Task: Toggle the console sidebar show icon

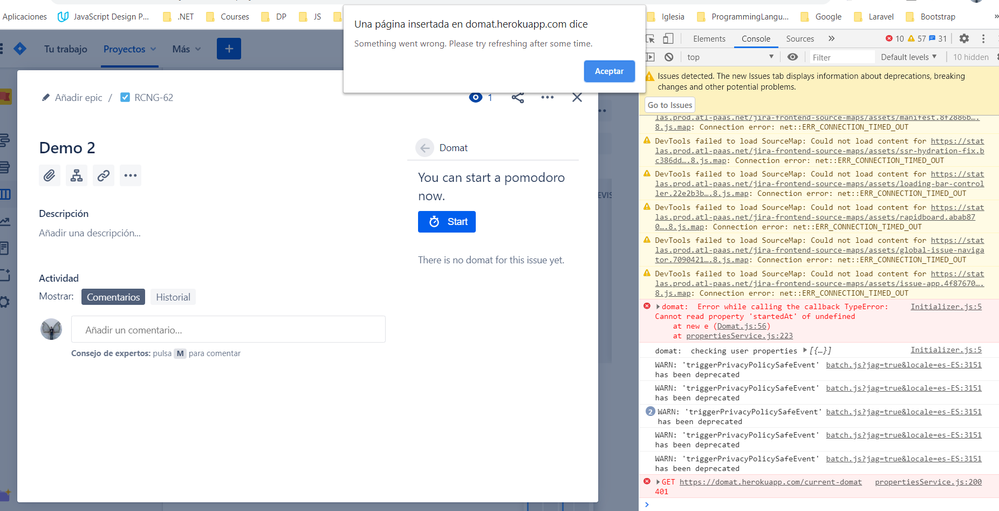Action: pyautogui.click(x=649, y=57)
